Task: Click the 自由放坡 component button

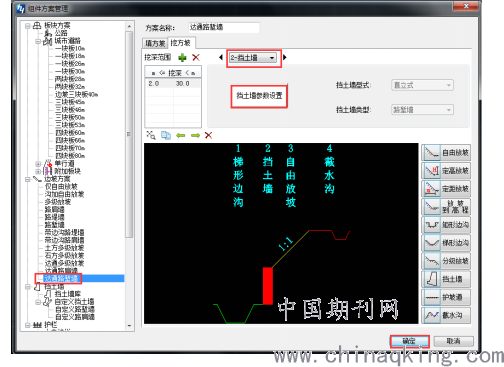Action: tap(446, 153)
